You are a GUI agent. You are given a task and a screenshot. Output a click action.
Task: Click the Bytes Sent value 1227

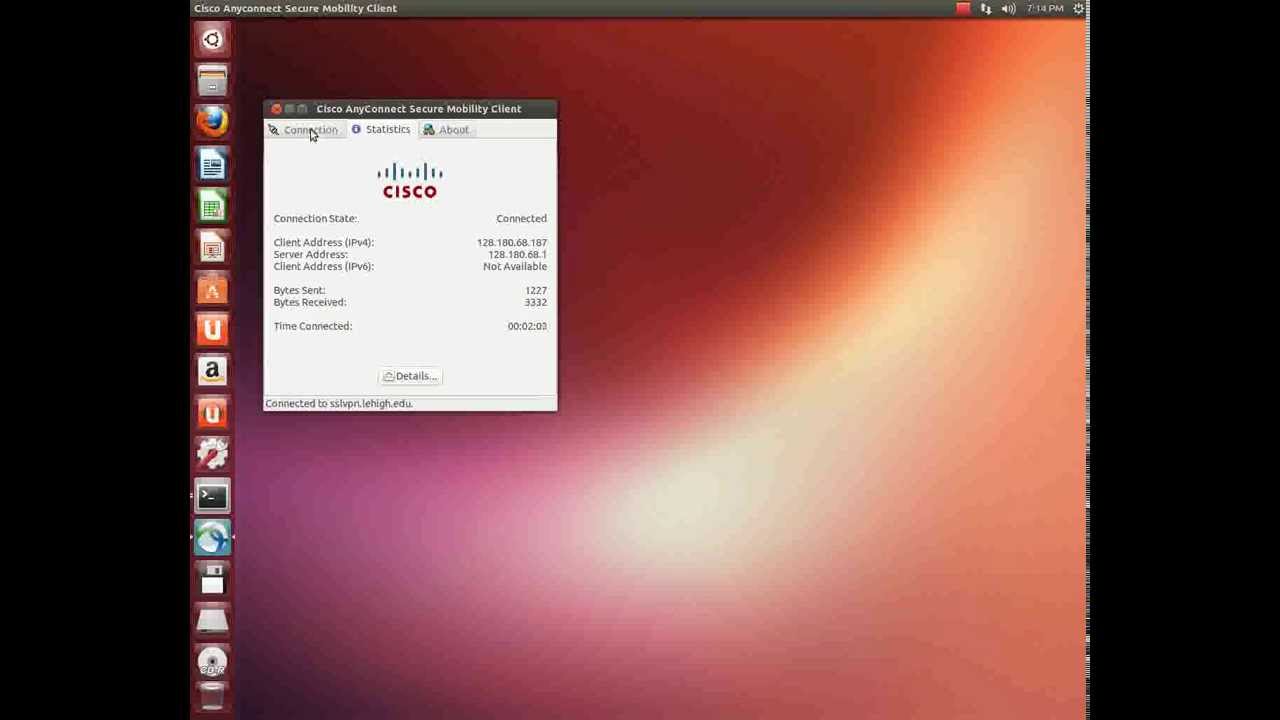[536, 290]
